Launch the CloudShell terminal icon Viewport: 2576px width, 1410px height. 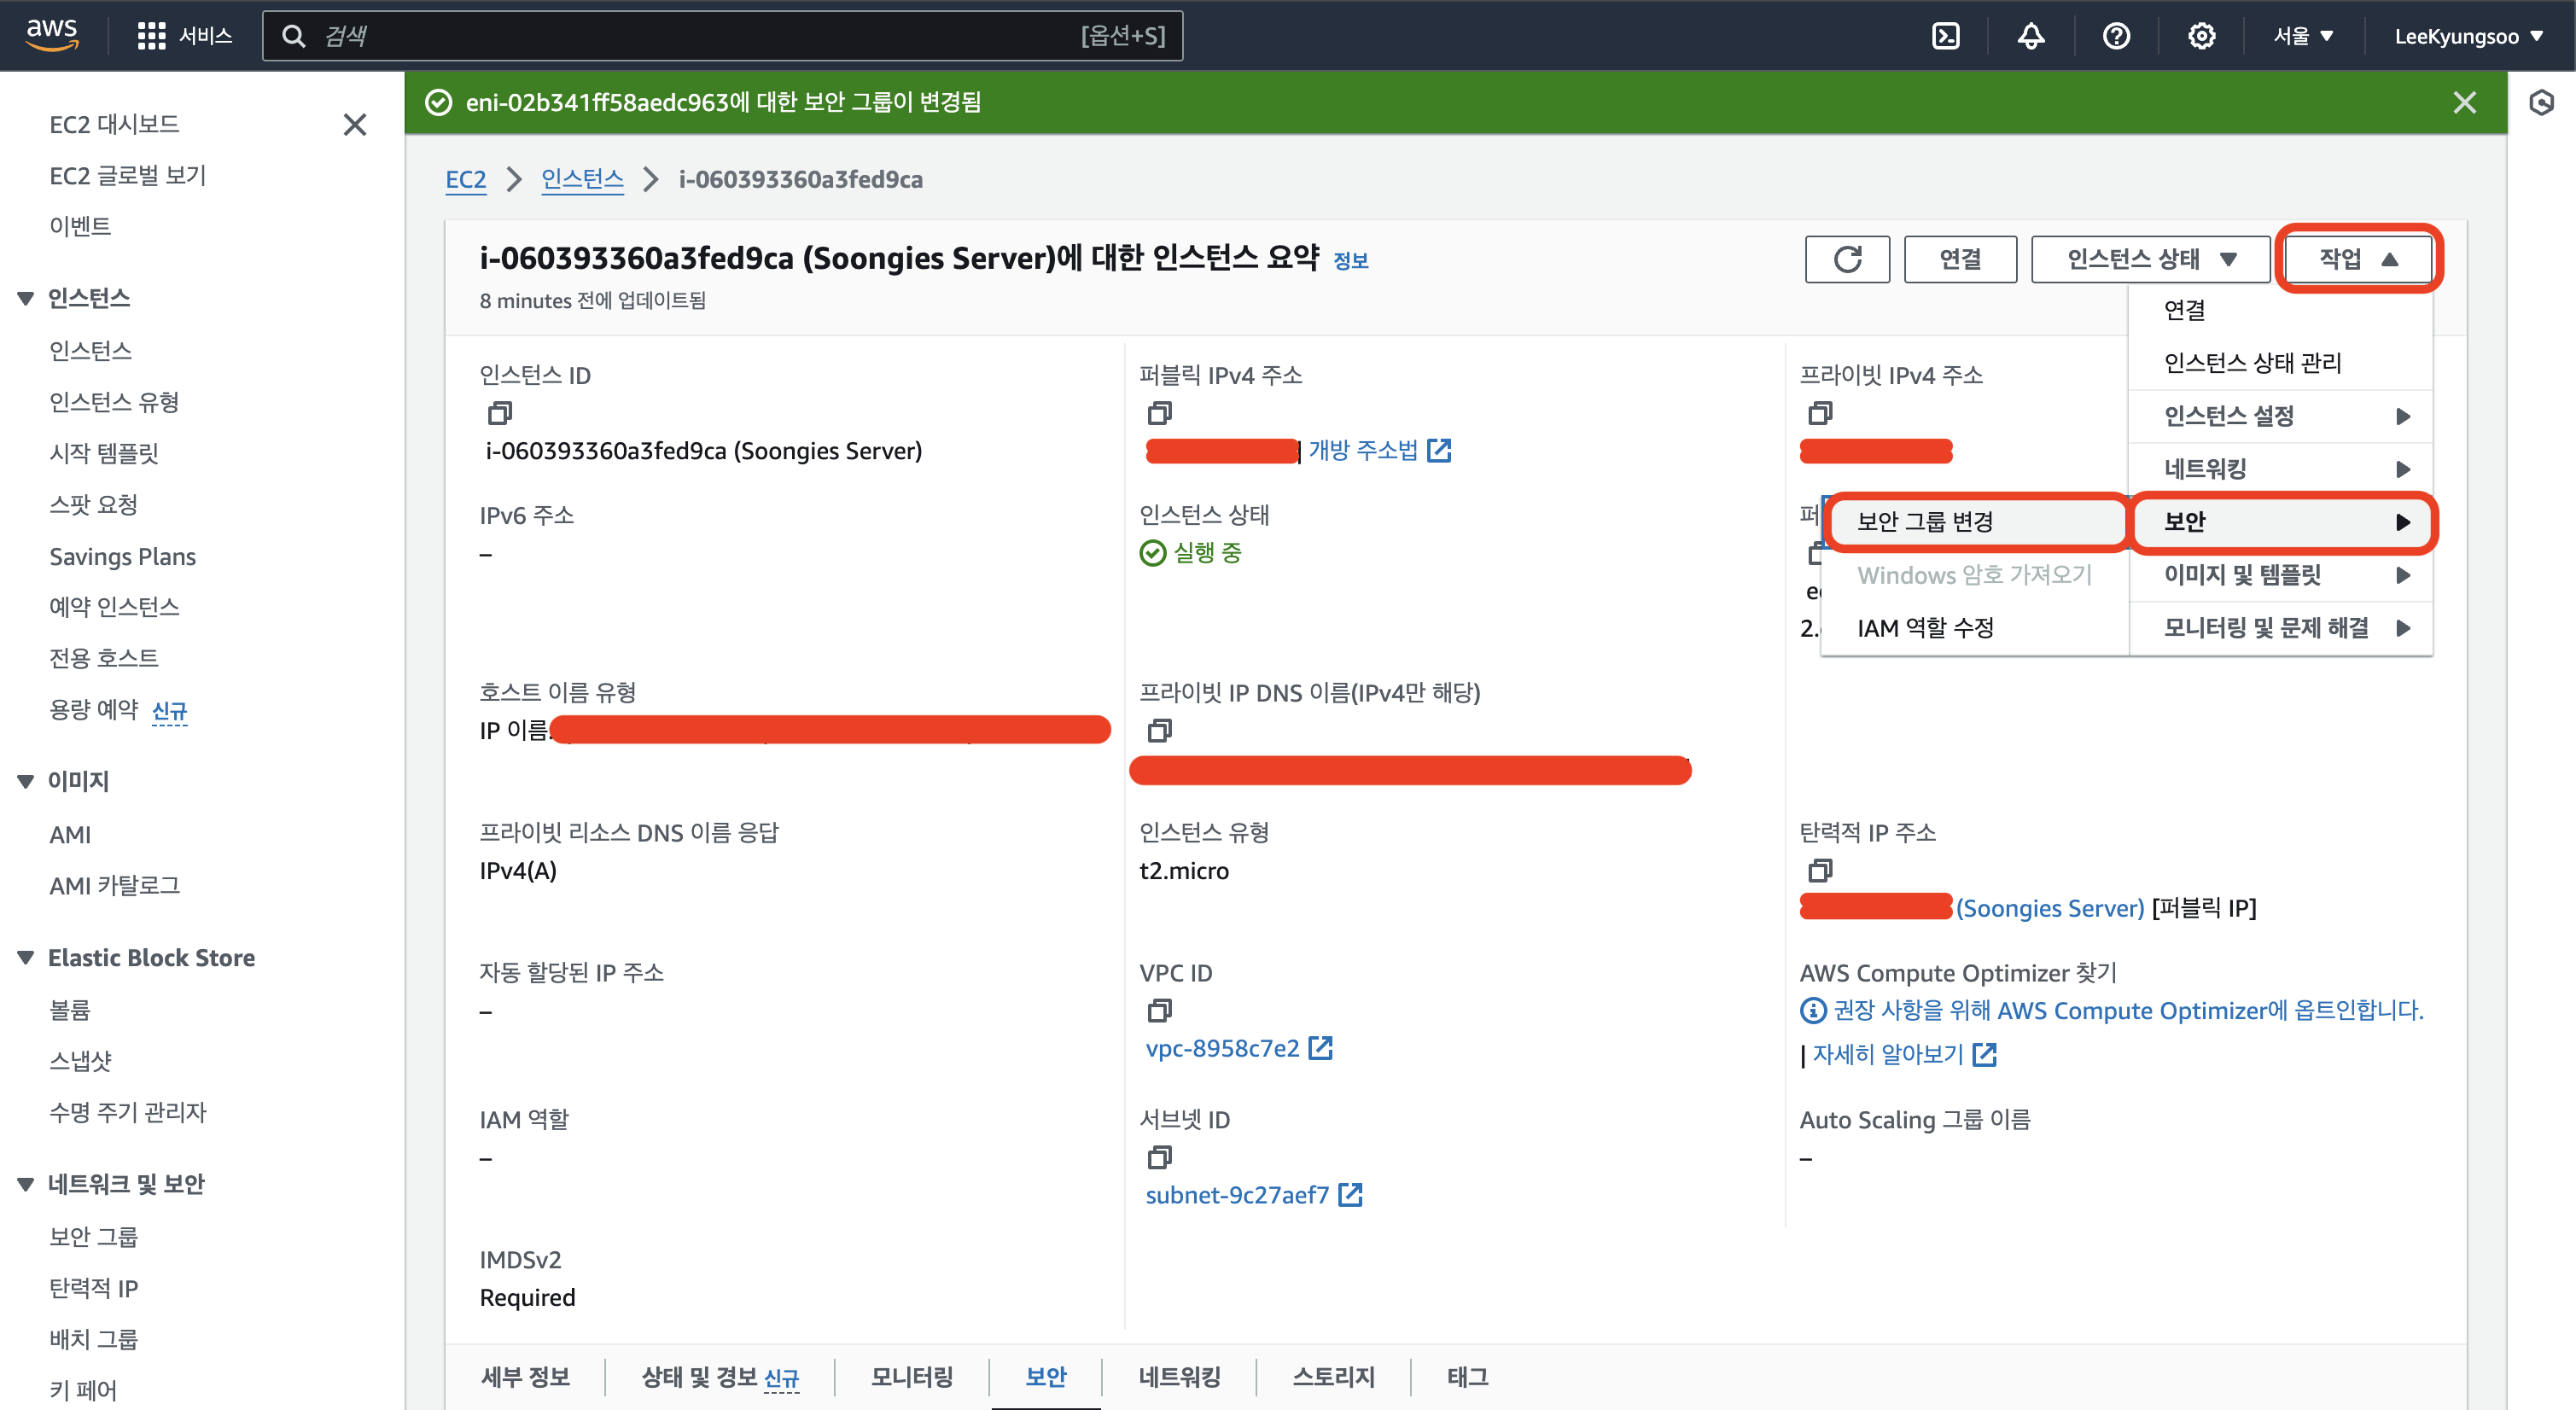[x=1945, y=36]
